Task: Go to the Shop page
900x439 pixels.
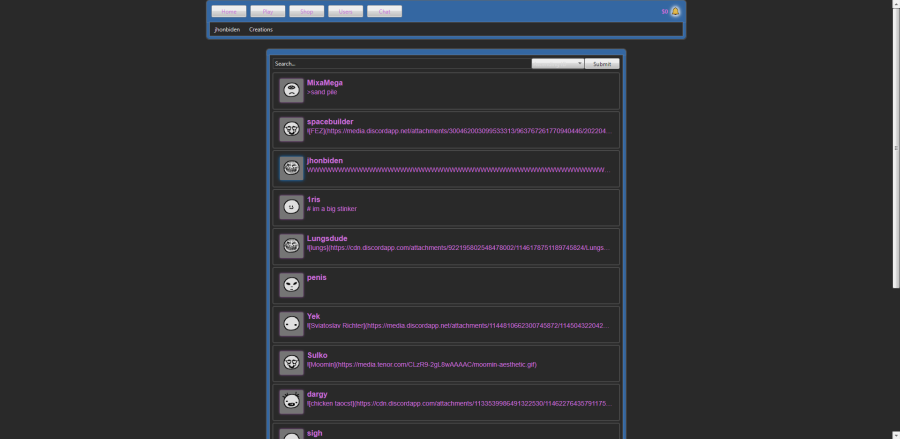Action: 306,12
